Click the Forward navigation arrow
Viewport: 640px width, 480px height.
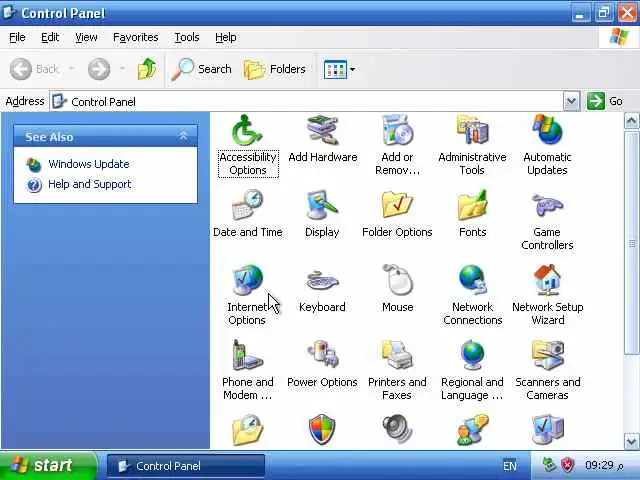pyautogui.click(x=99, y=69)
